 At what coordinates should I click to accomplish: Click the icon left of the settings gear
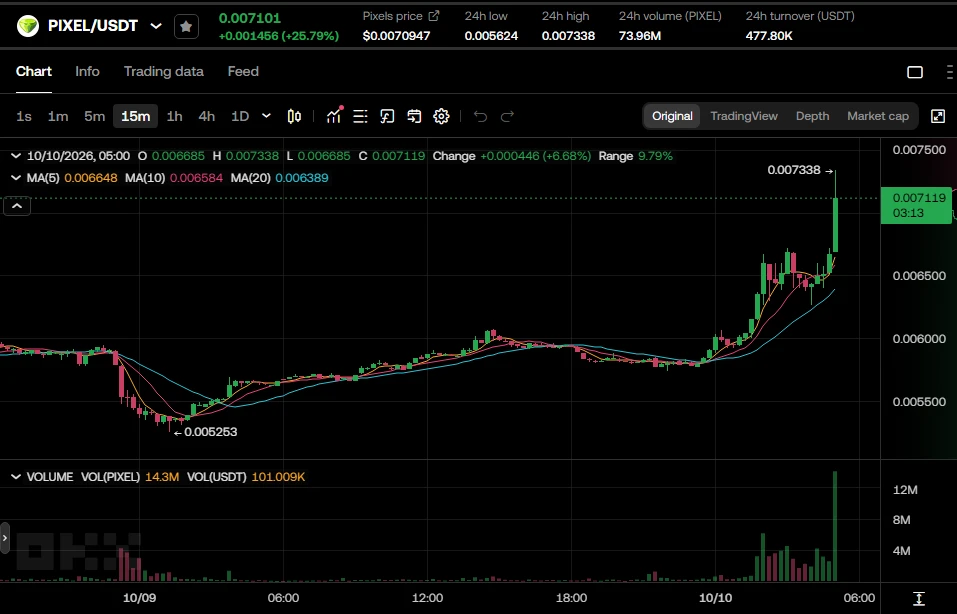414,116
